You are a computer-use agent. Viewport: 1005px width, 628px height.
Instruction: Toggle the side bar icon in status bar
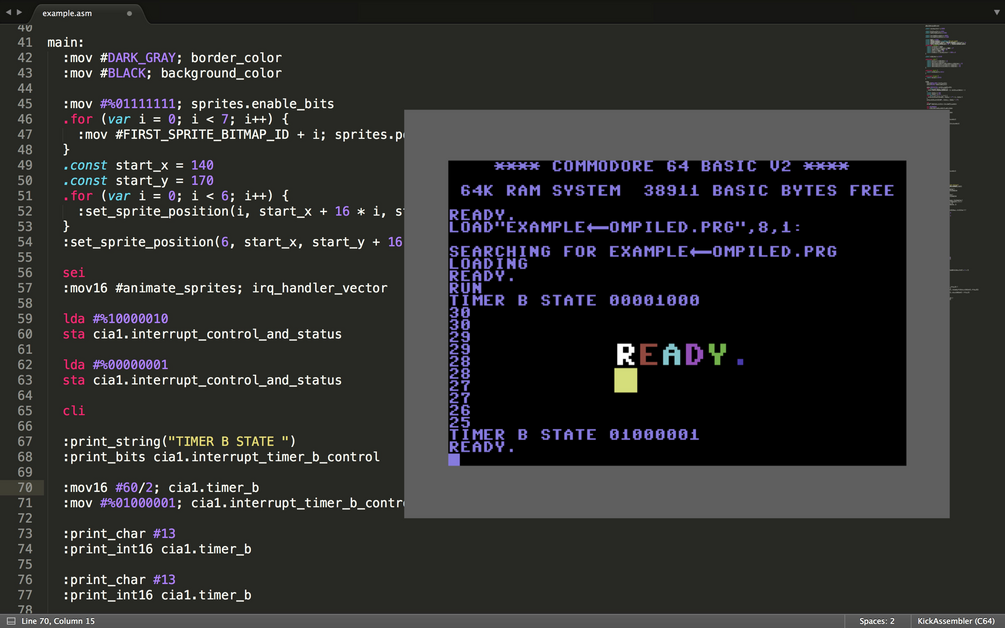pos(11,621)
